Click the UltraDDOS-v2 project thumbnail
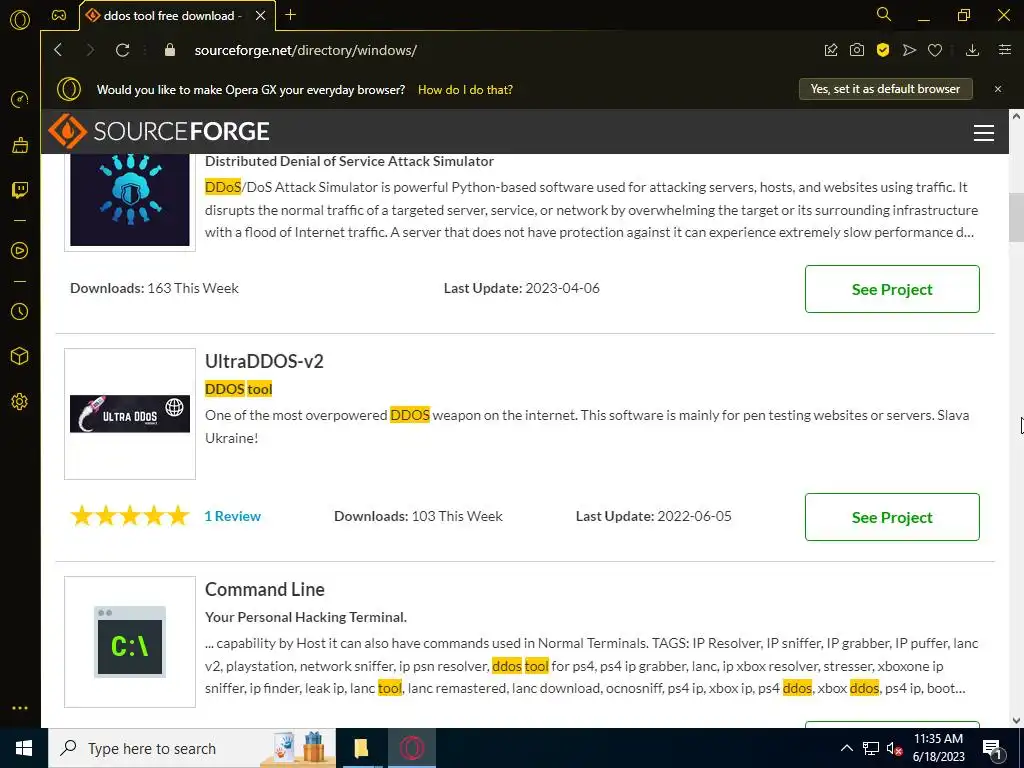1024x768 pixels. [x=130, y=414]
